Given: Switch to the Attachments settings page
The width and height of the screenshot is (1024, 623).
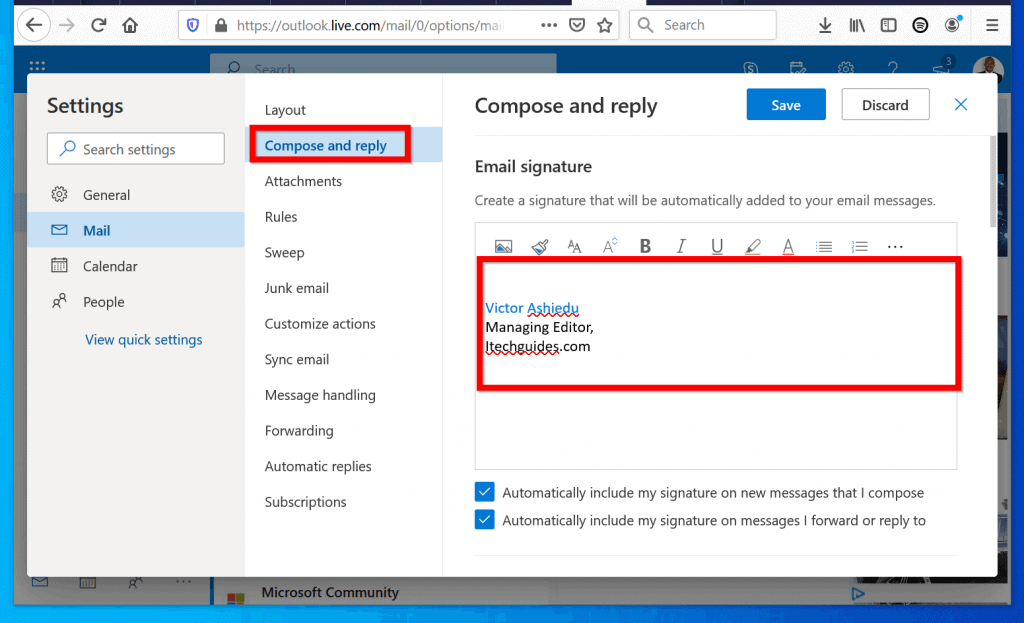Looking at the screenshot, I should click(303, 181).
